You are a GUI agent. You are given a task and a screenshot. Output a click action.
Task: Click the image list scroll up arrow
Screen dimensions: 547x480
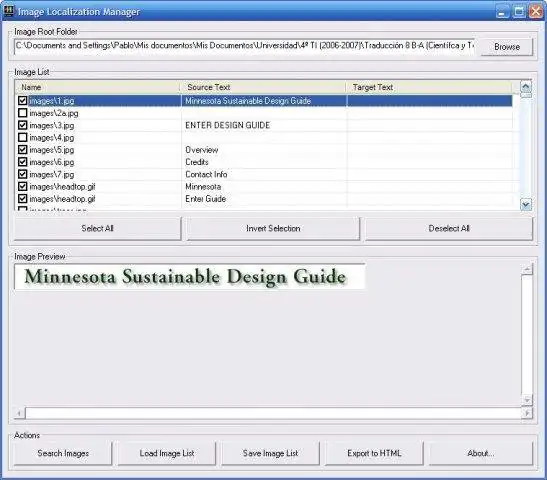tap(526, 87)
